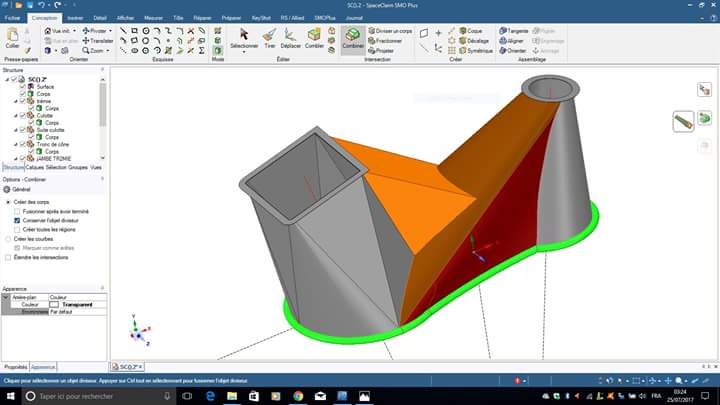Uncheck Conserver l'objet diviseur option
This screenshot has height=405, width=720.
tap(16, 221)
